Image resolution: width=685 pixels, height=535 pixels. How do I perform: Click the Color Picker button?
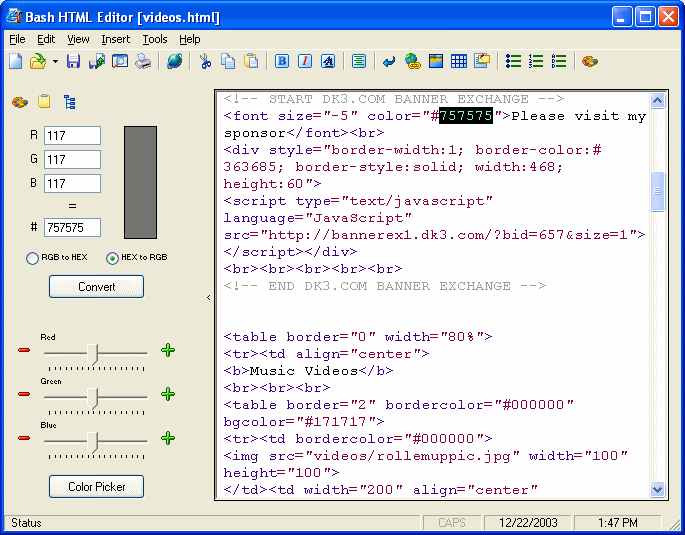click(96, 487)
